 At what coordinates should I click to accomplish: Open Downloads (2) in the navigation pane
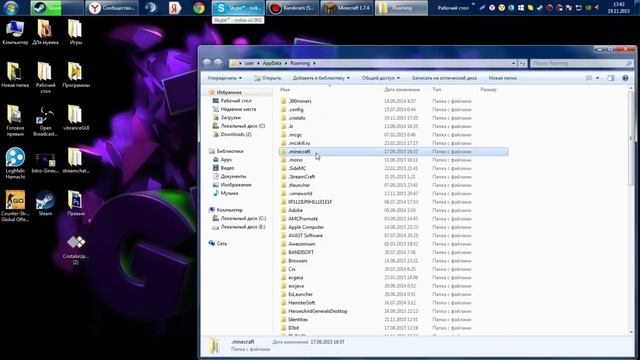(236, 134)
